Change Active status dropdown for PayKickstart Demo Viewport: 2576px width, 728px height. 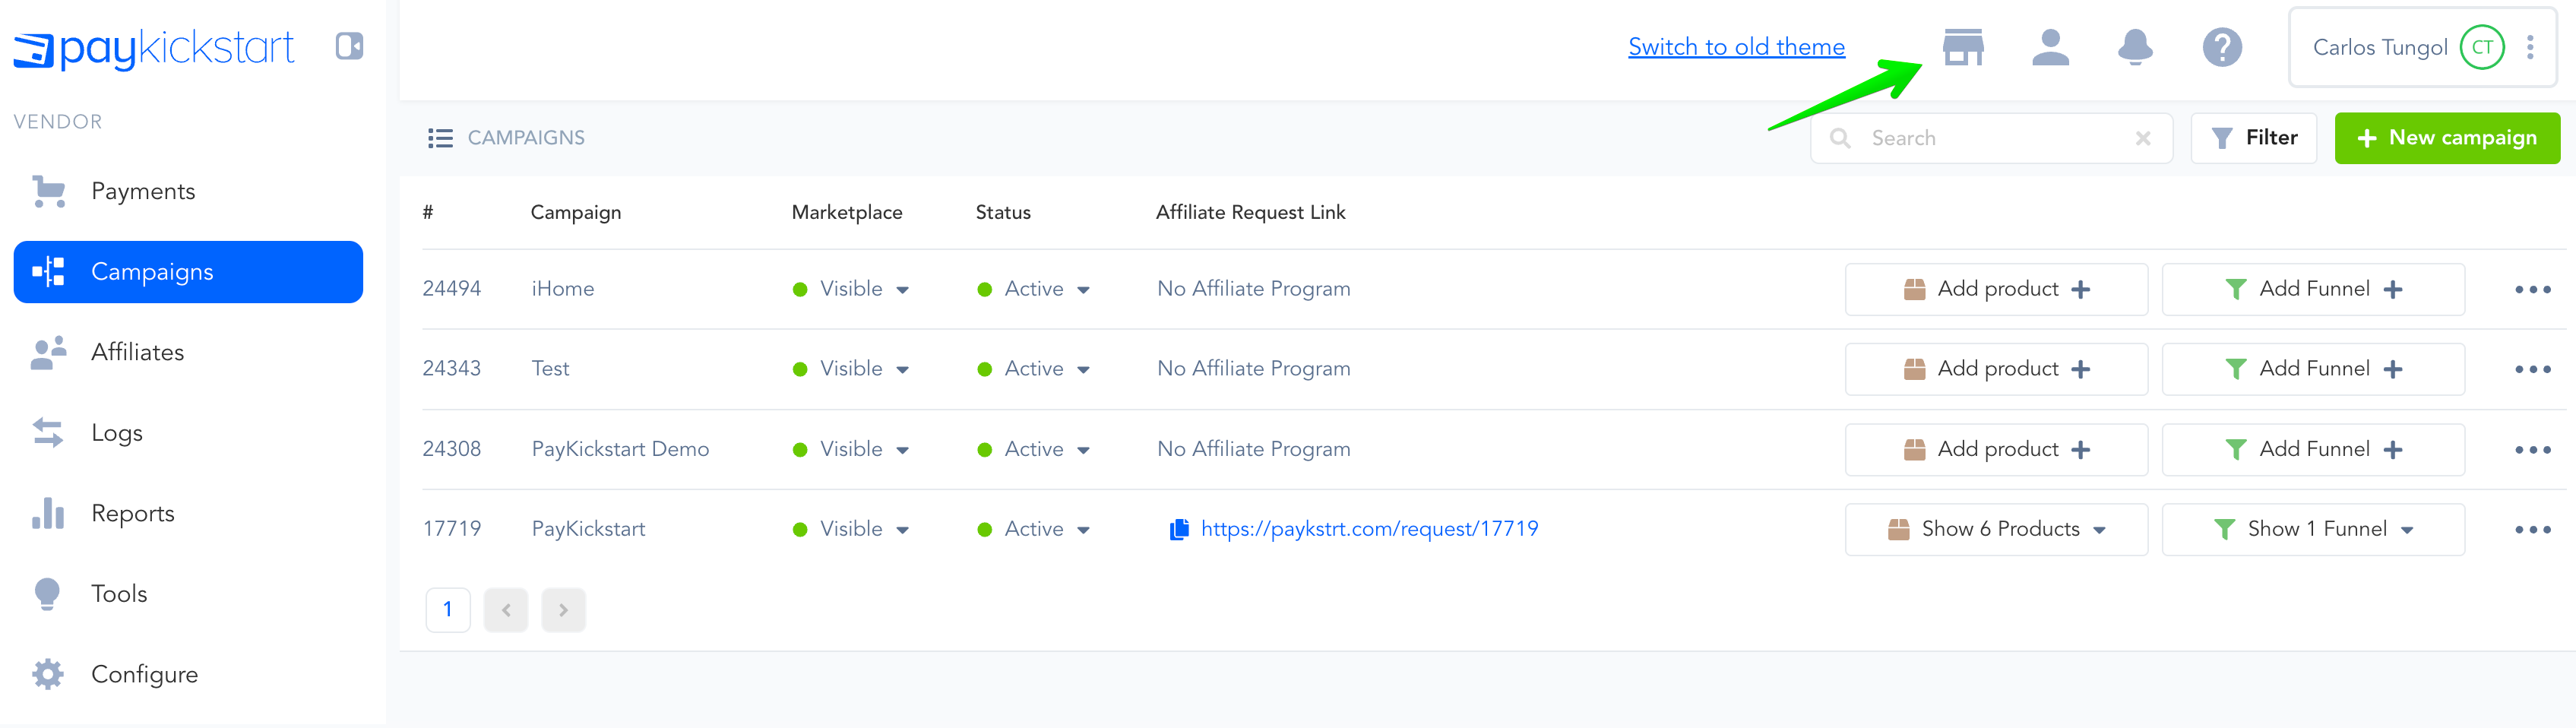click(1034, 449)
